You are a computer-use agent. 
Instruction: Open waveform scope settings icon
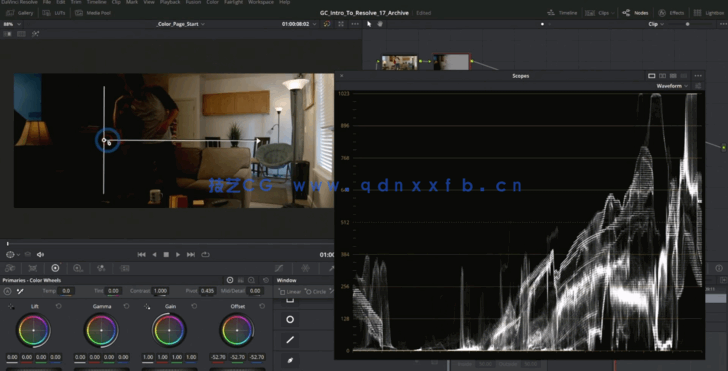point(697,86)
